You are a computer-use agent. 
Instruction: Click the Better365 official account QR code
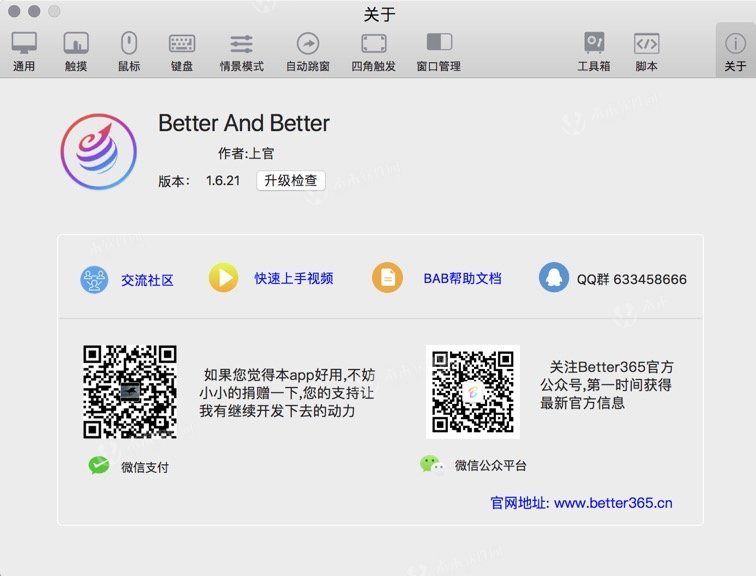point(472,391)
